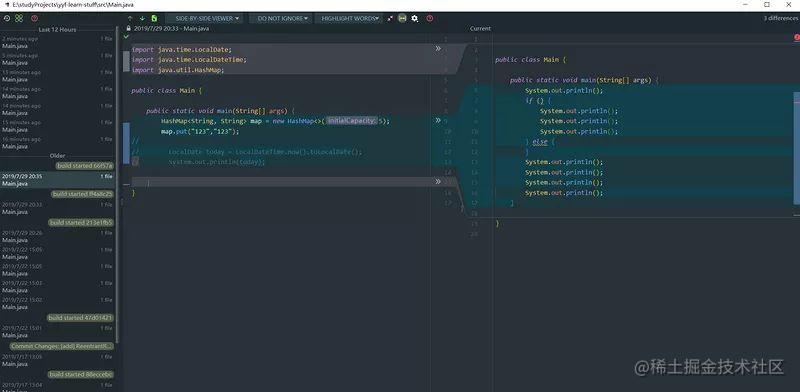This screenshot has height=392, width=800.
Task: Open the Do not ignore dropdown
Action: click(282, 18)
